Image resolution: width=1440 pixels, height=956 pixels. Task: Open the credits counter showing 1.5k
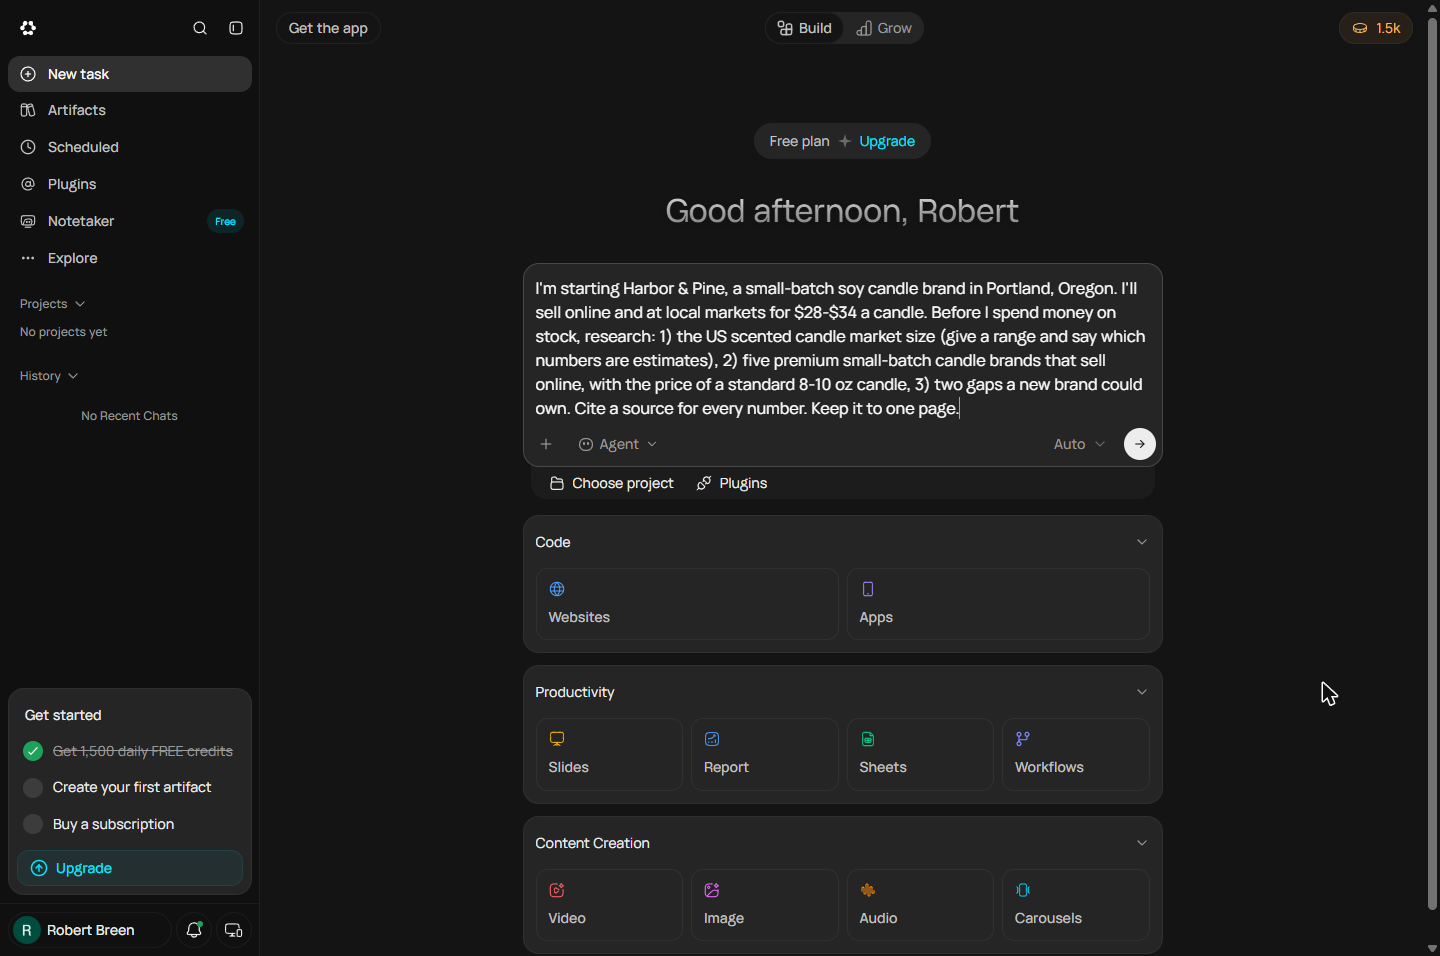pos(1376,28)
